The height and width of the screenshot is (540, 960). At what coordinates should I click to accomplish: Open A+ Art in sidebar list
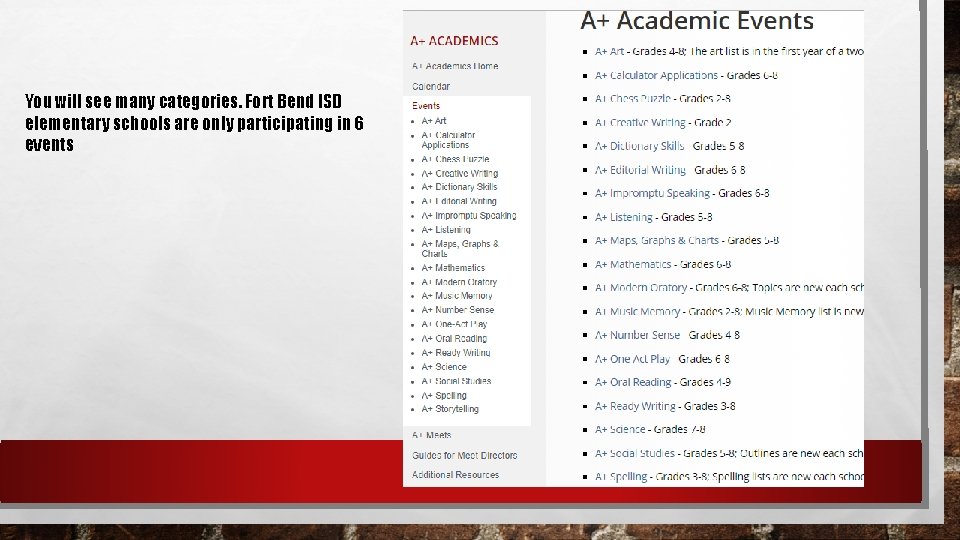434,121
